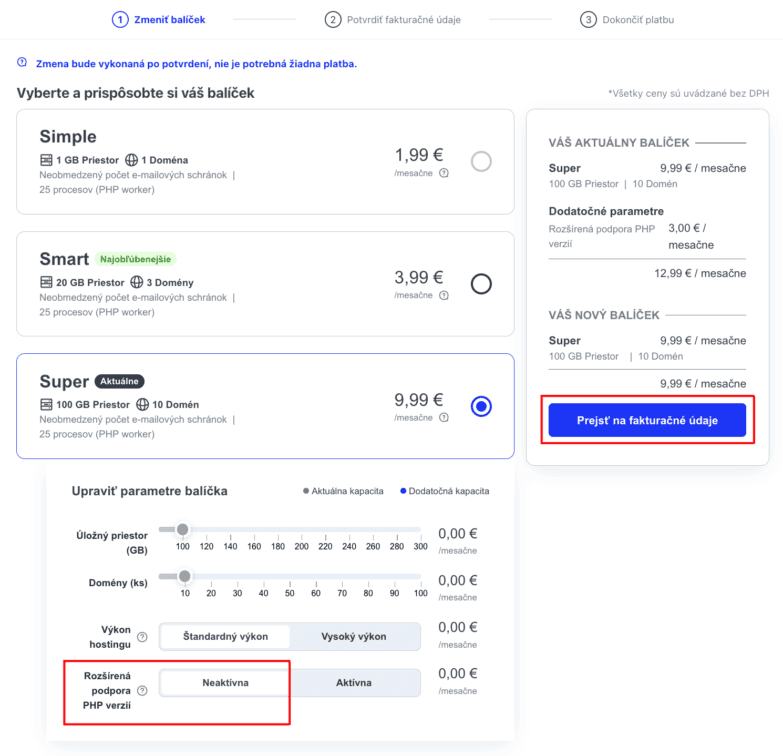Enable extended PHP support with Aktívna
This screenshot has height=756, width=783.
point(354,683)
